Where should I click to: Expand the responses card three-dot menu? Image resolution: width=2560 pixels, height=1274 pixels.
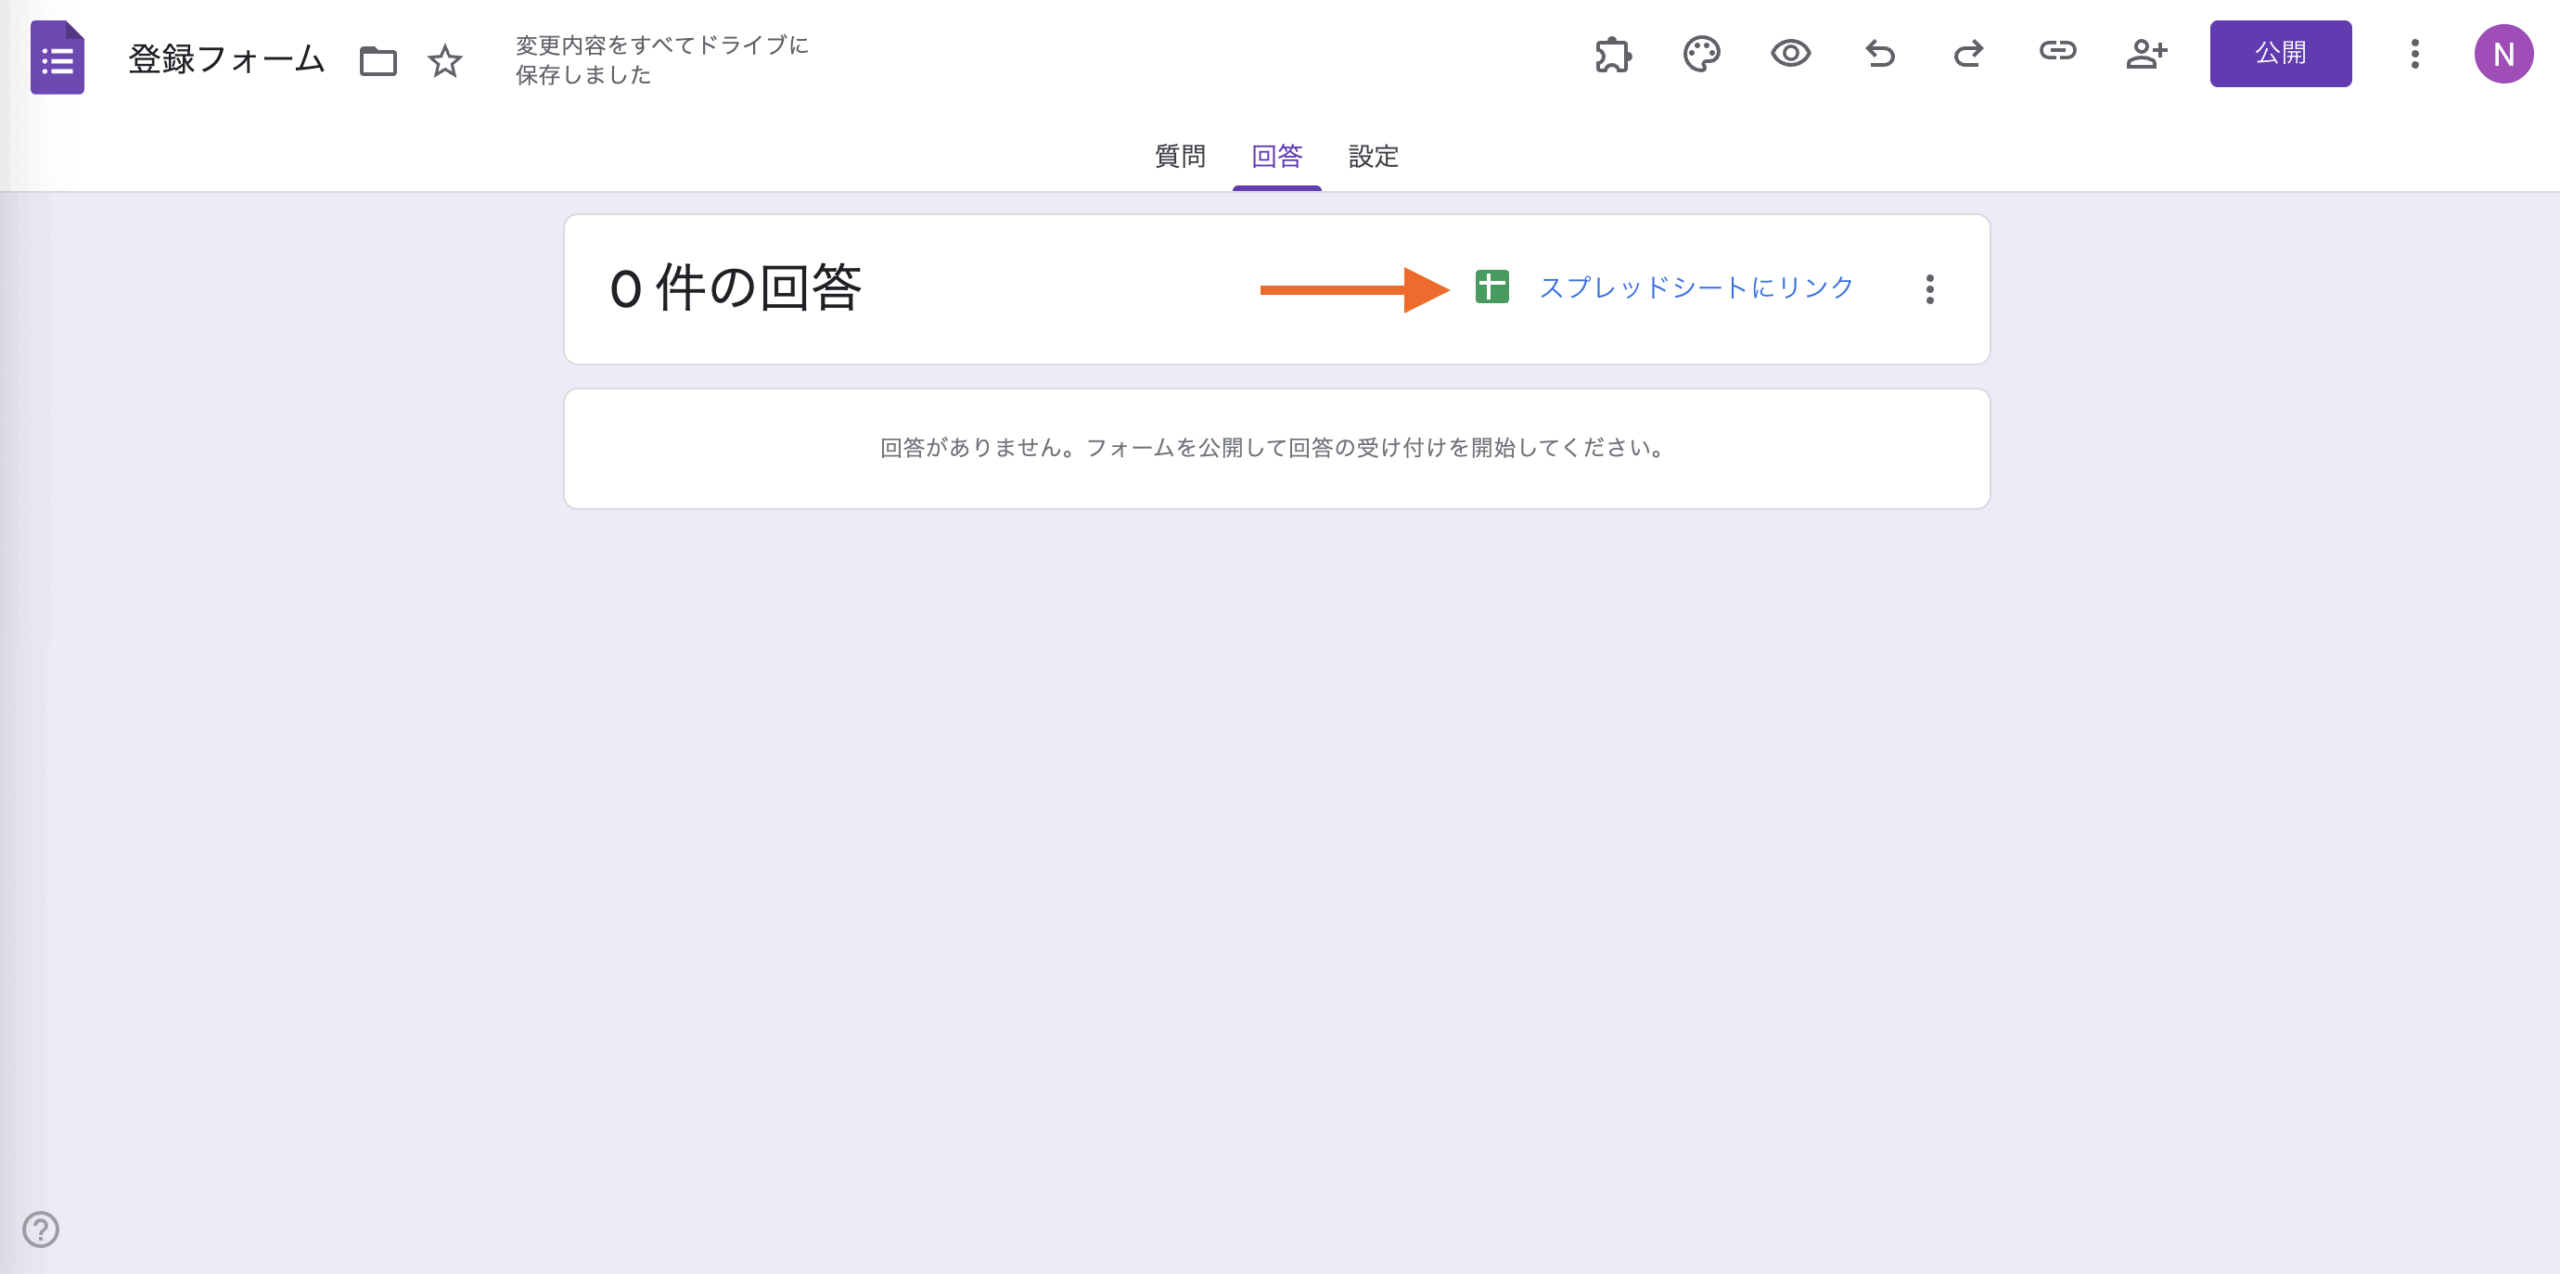1929,289
